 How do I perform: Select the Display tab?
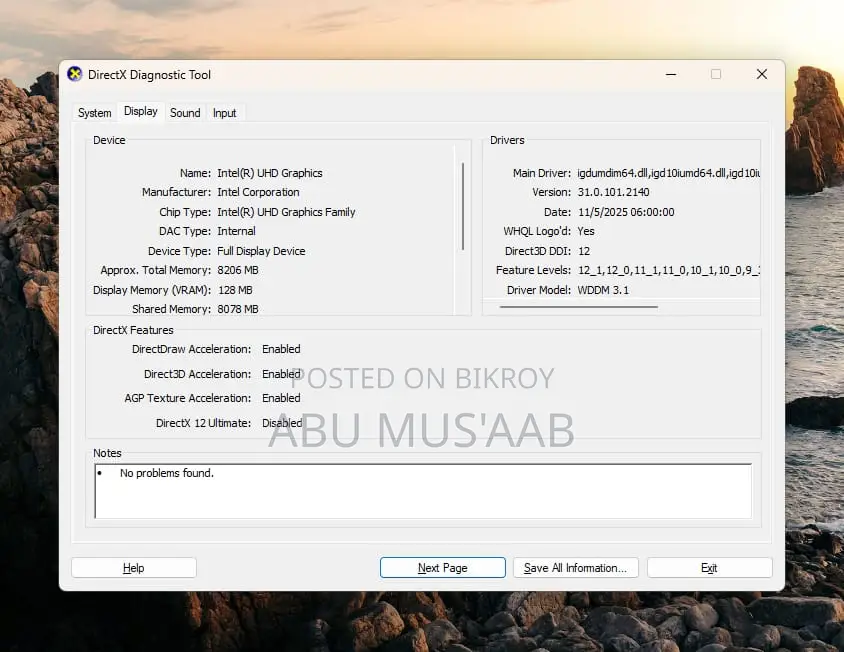pos(141,111)
